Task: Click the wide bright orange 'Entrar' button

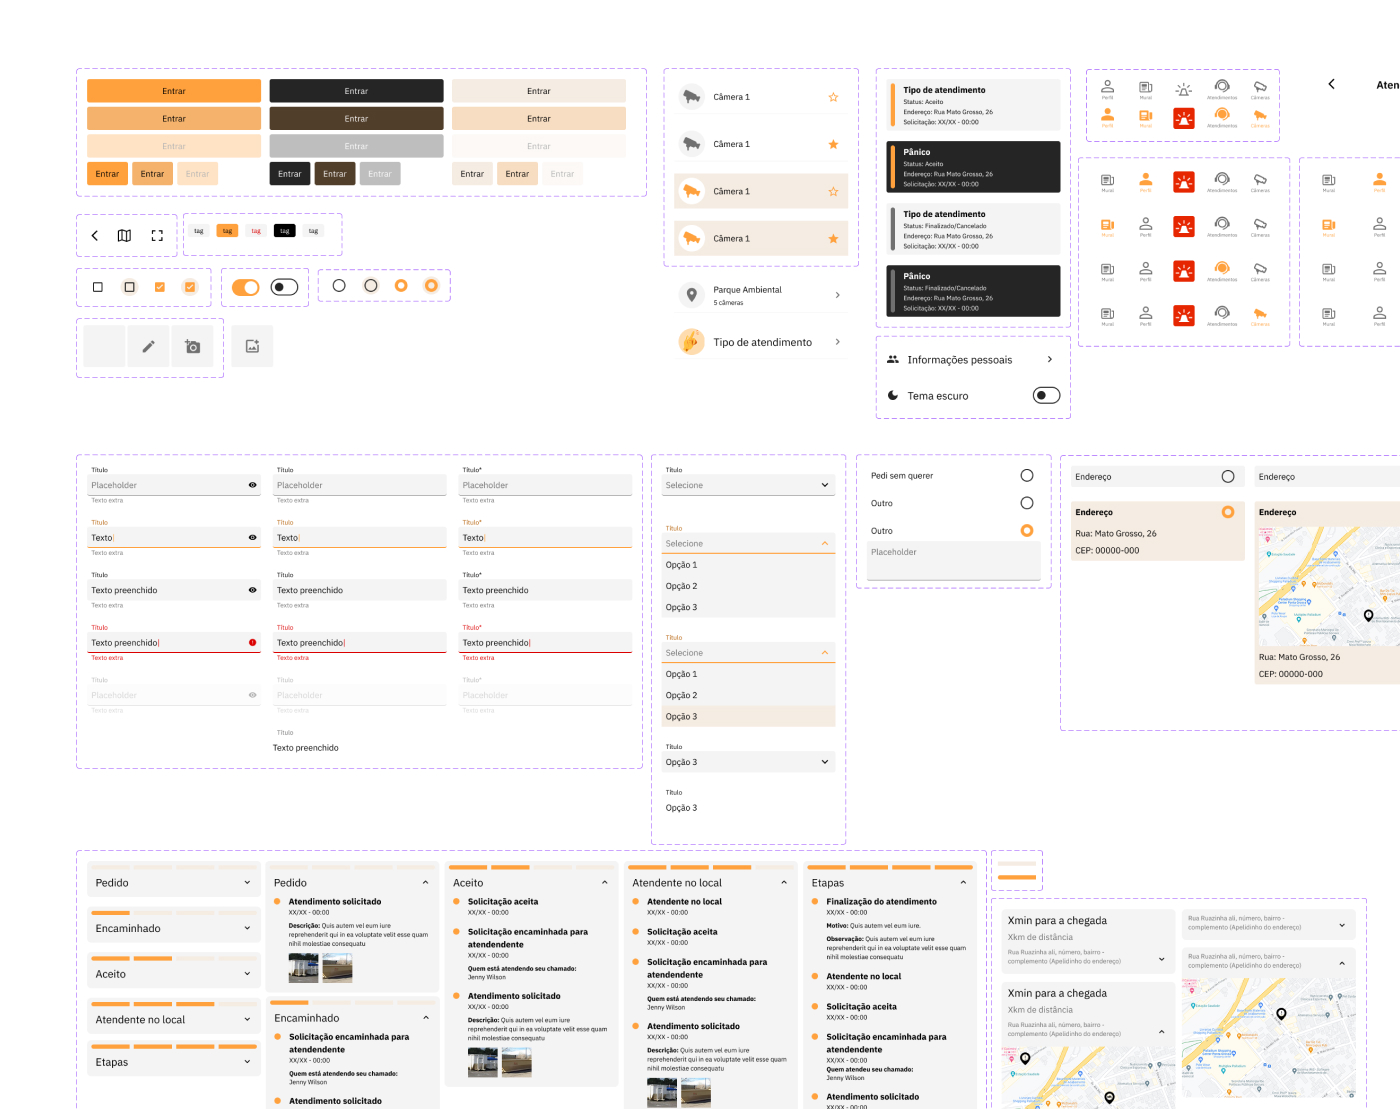Action: click(x=174, y=91)
